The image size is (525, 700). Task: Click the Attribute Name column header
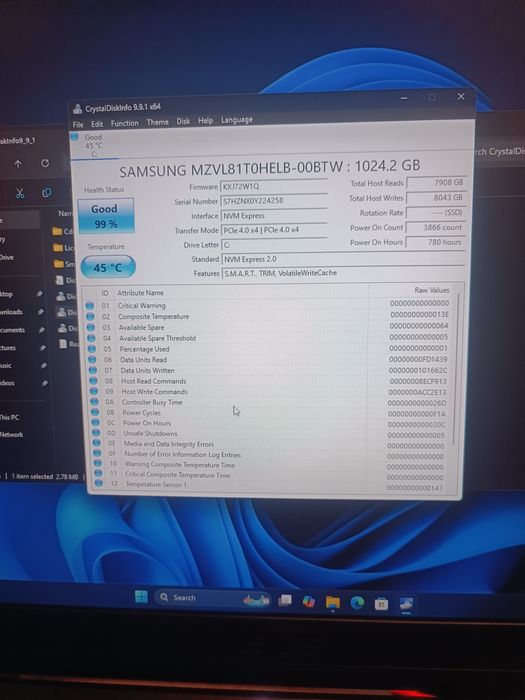(x=140, y=293)
